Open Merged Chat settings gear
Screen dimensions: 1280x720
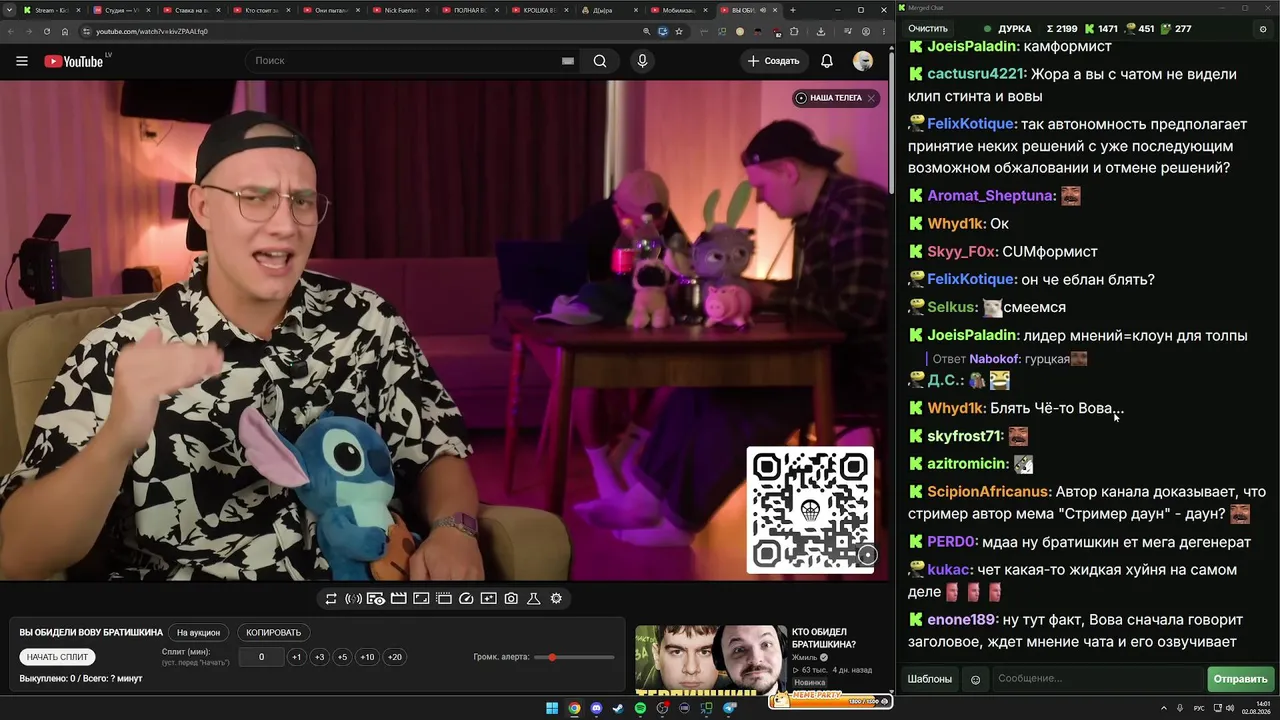1263,29
